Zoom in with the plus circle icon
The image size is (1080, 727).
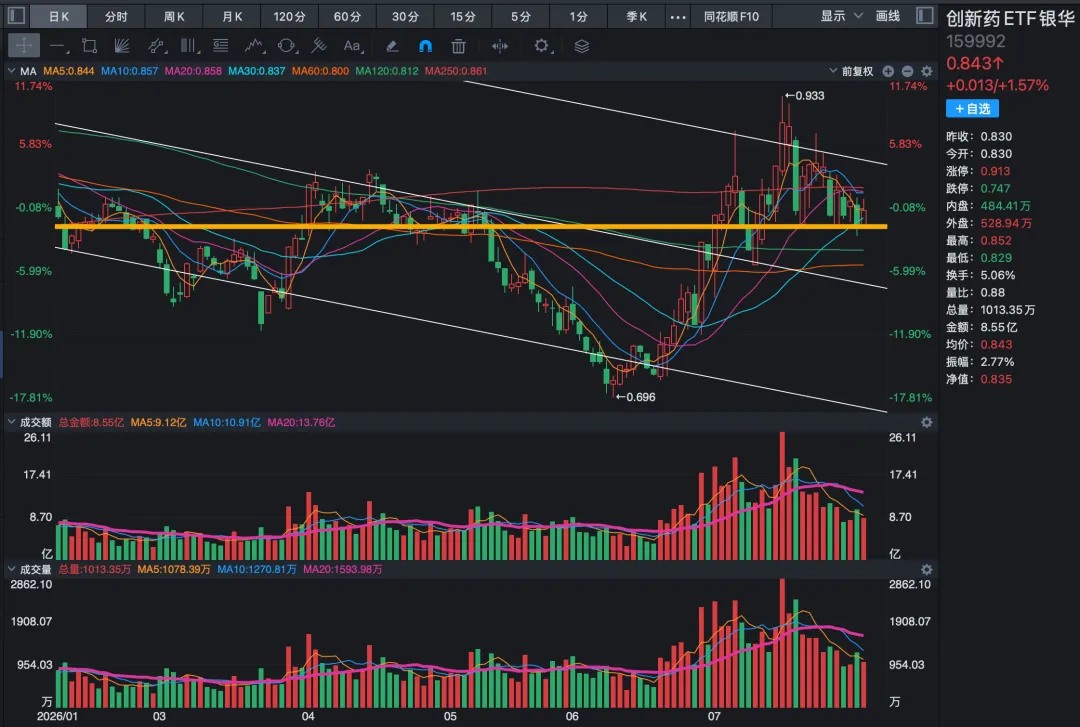click(889, 71)
